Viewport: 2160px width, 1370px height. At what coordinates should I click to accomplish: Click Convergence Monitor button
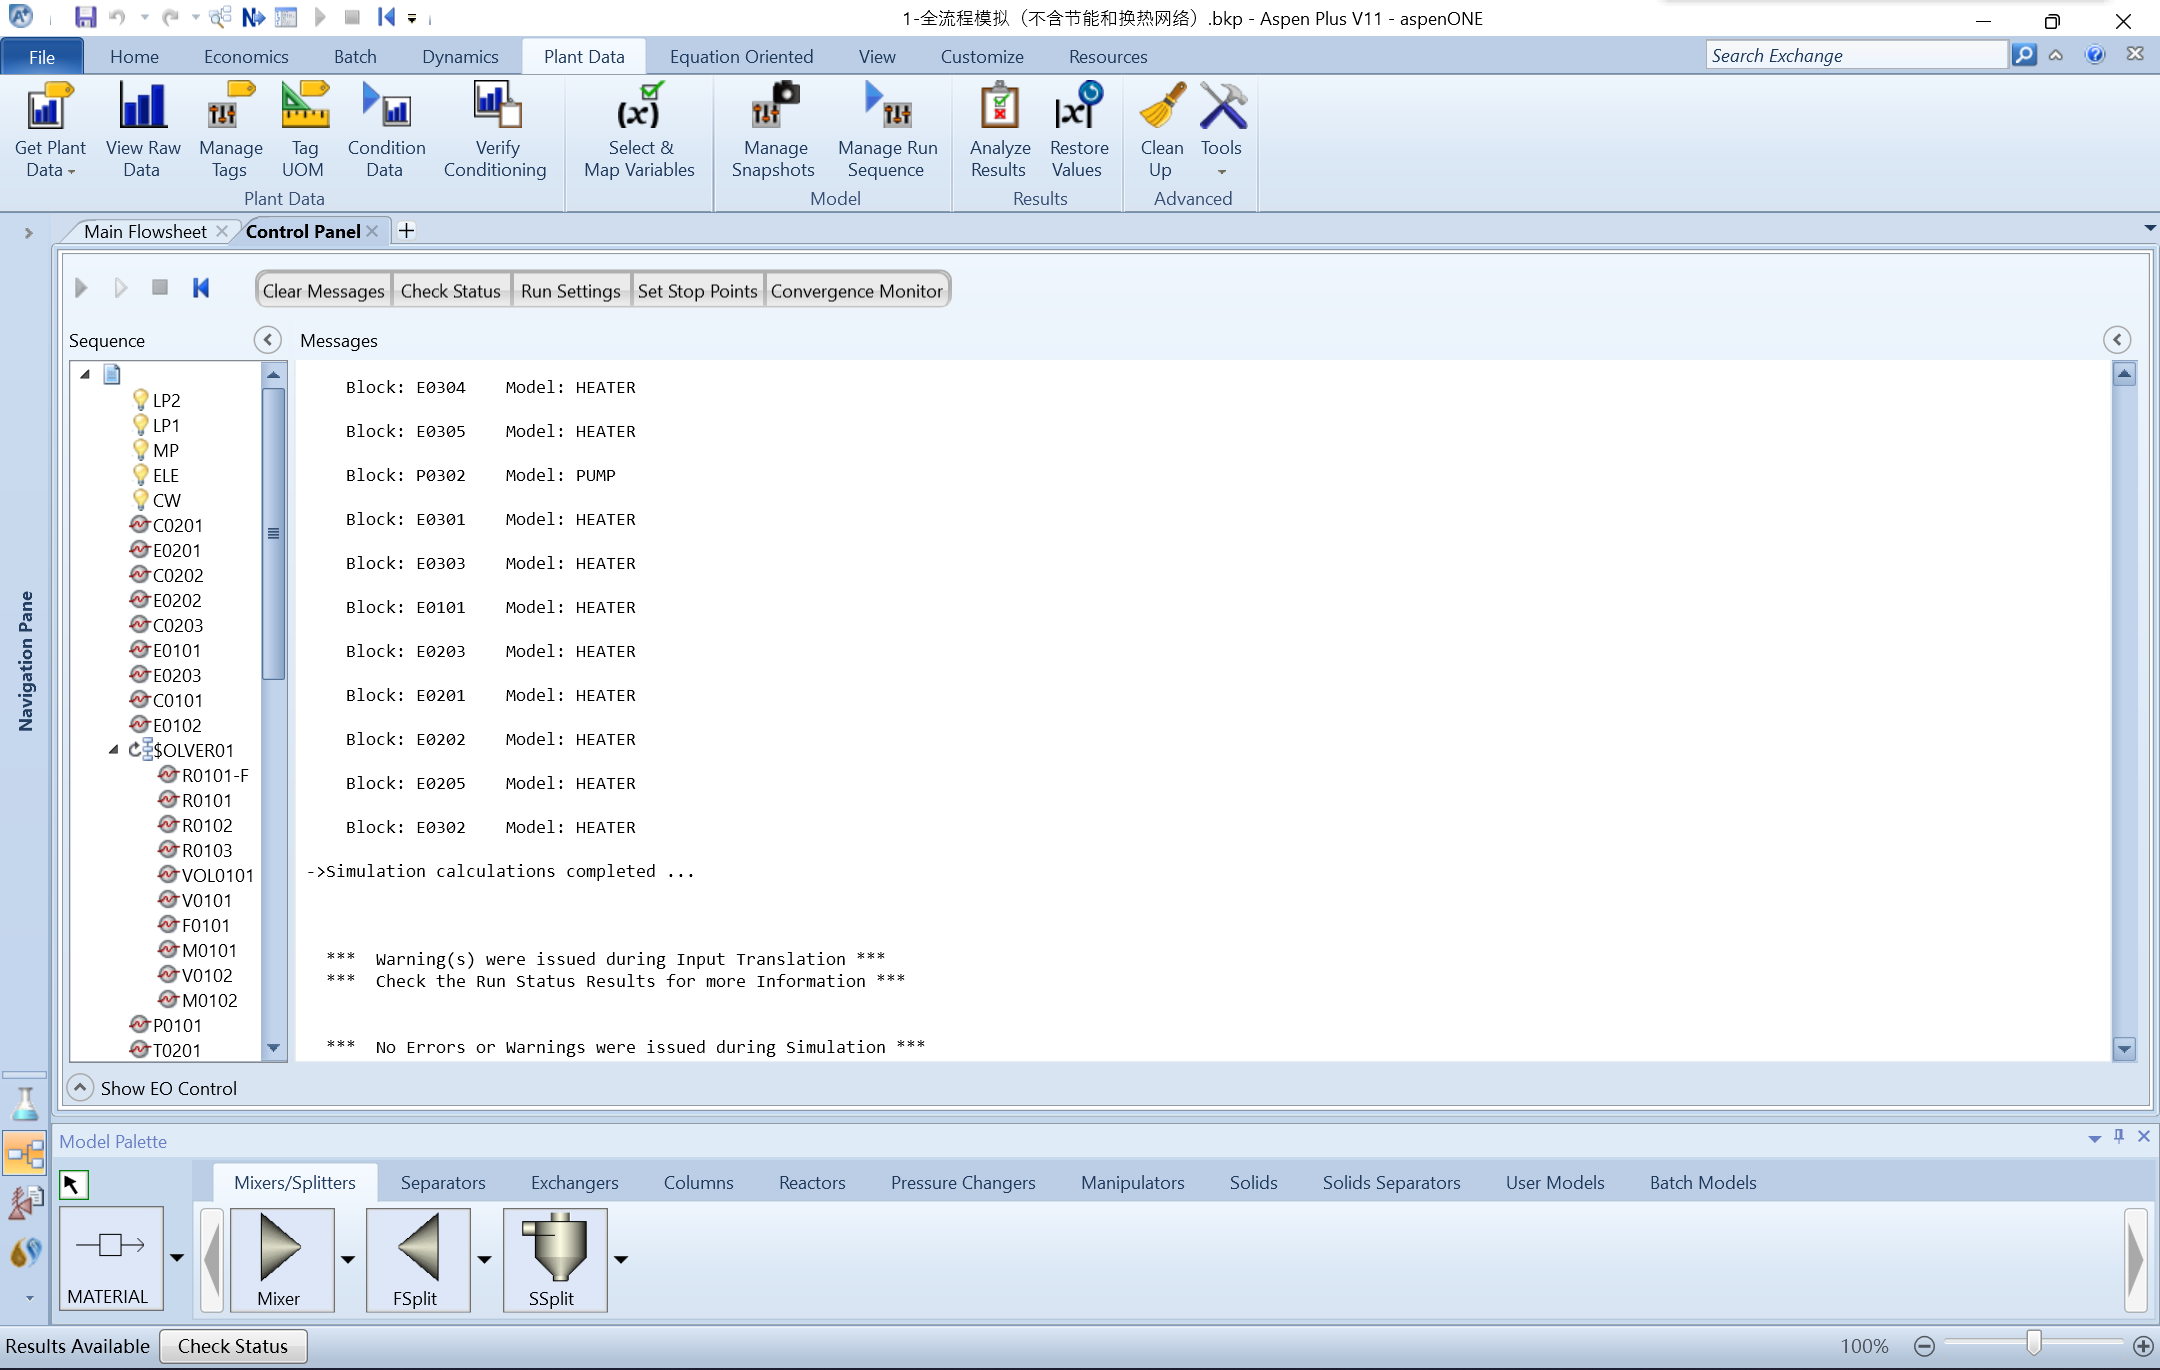(x=856, y=291)
